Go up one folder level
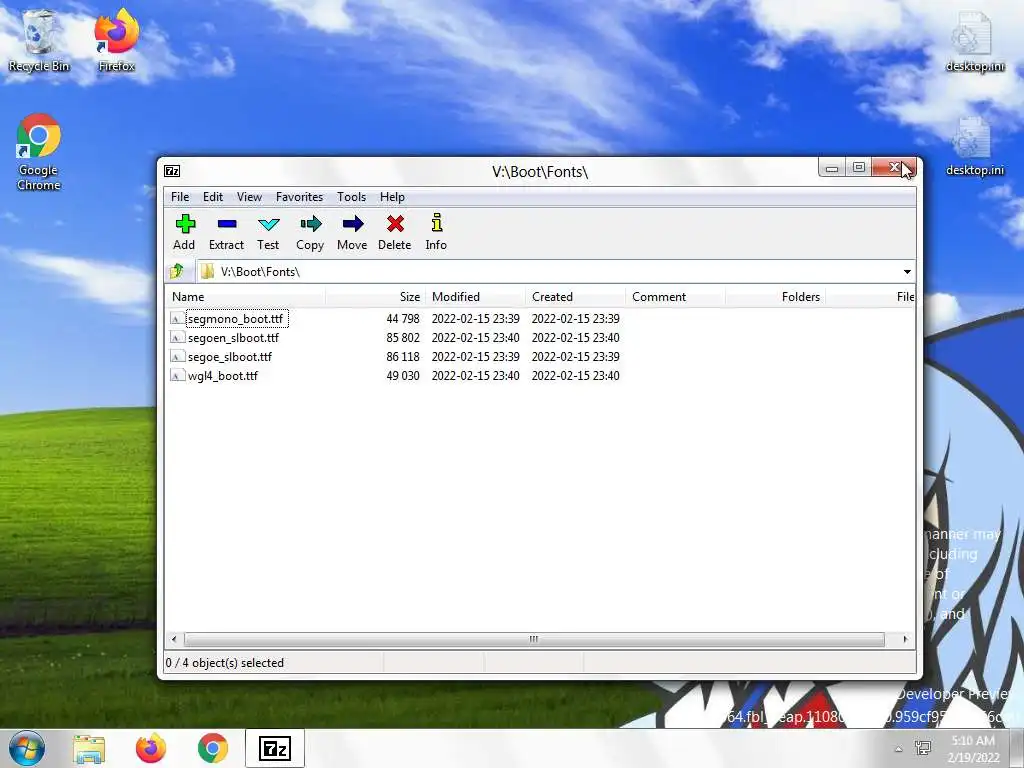The image size is (1024, 768). tap(177, 271)
